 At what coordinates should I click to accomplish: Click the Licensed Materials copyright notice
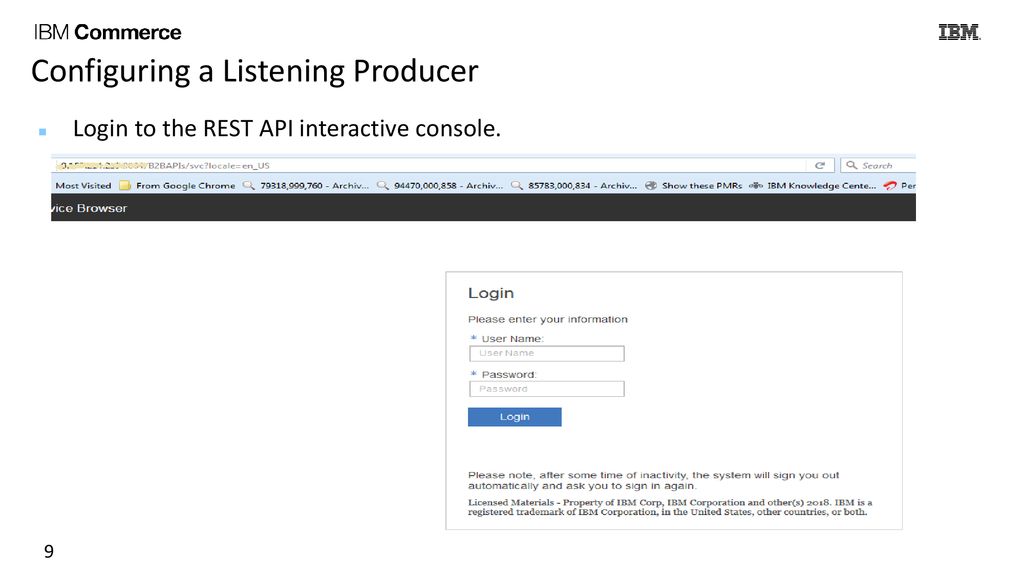click(670, 507)
